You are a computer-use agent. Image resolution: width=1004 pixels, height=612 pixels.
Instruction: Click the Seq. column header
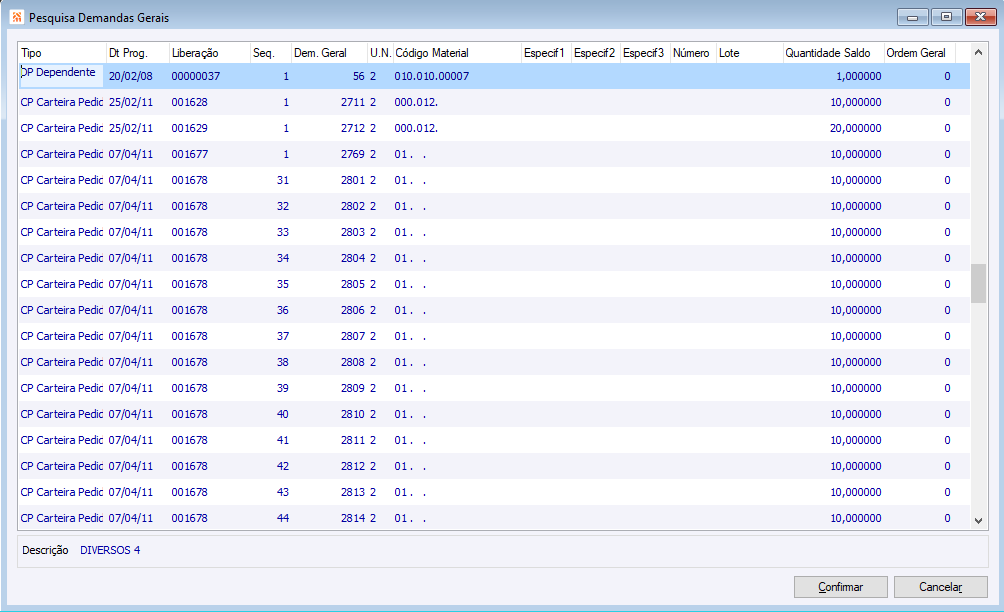(271, 53)
